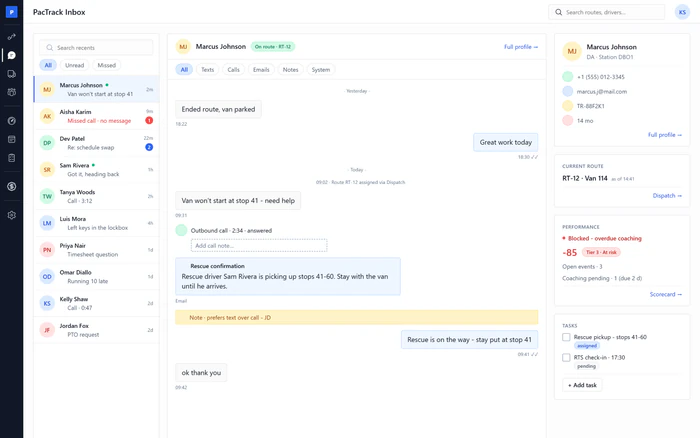
Task: Open the Team people icon in sidebar
Action: (x=12, y=92)
